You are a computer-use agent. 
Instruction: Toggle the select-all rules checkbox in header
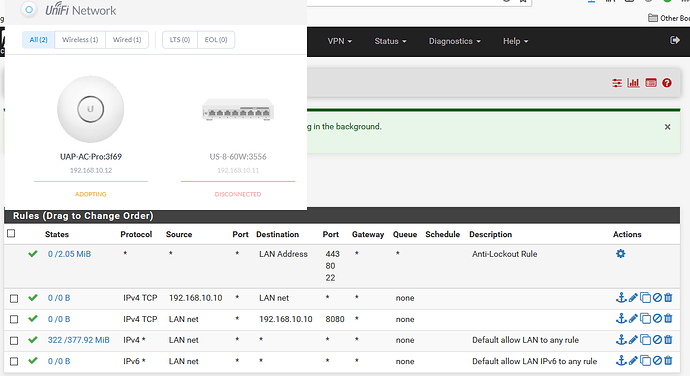pyautogui.click(x=11, y=233)
